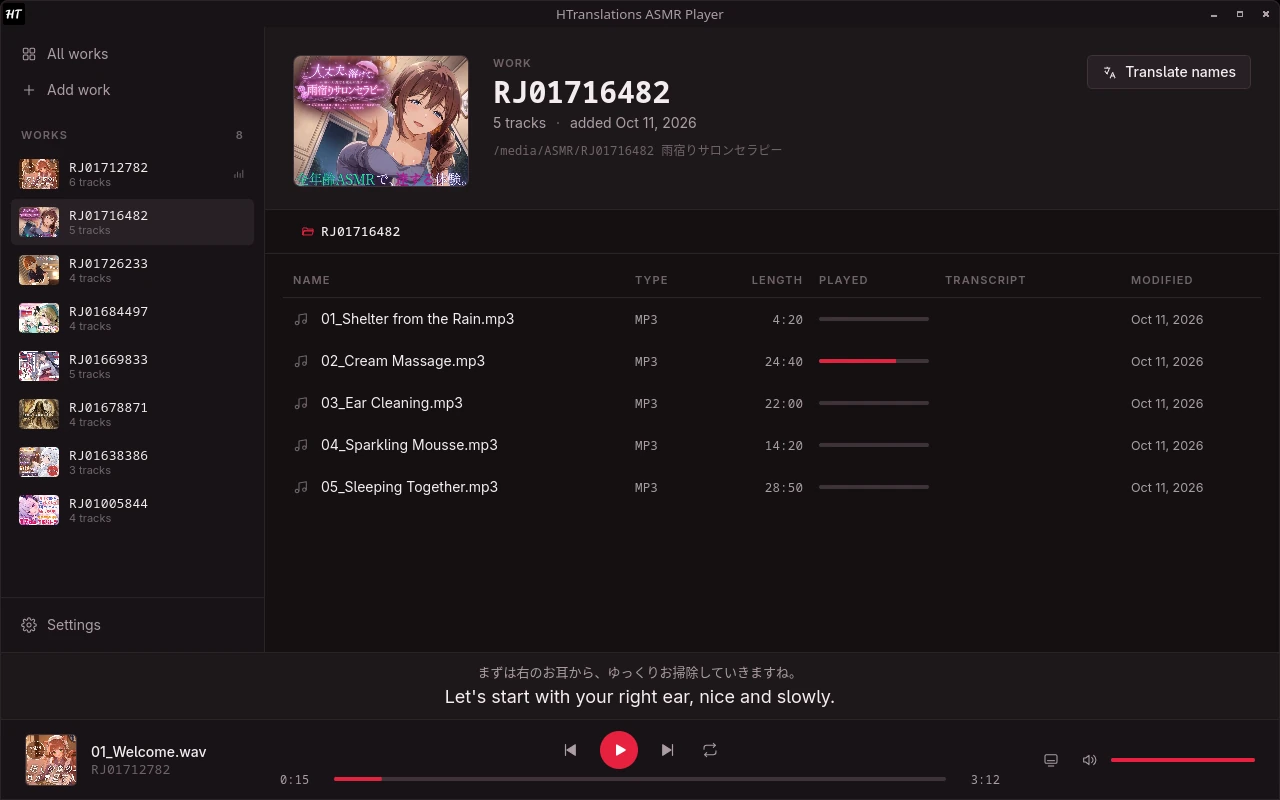This screenshot has width=1280, height=800.
Task: Click music note icon for 03_Ear Cleaning
Action: (301, 403)
